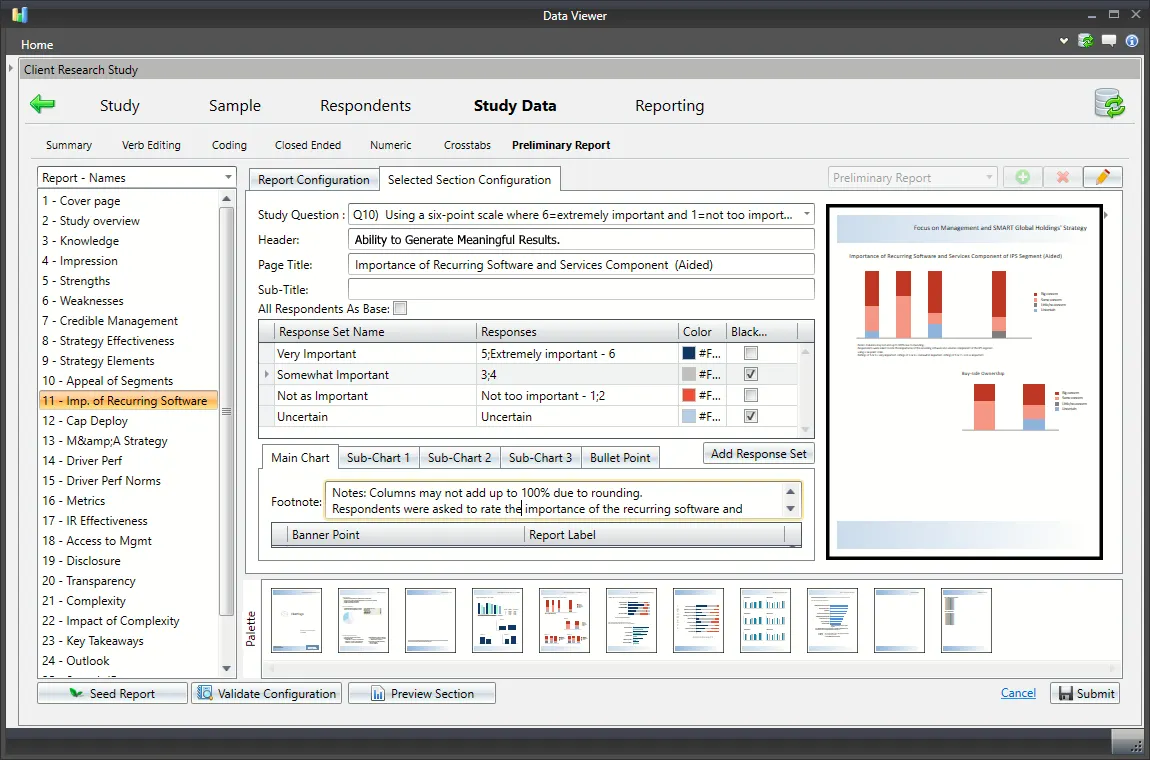Open the Sub-Chart 1 tab
Image resolution: width=1150 pixels, height=760 pixels.
tap(378, 457)
